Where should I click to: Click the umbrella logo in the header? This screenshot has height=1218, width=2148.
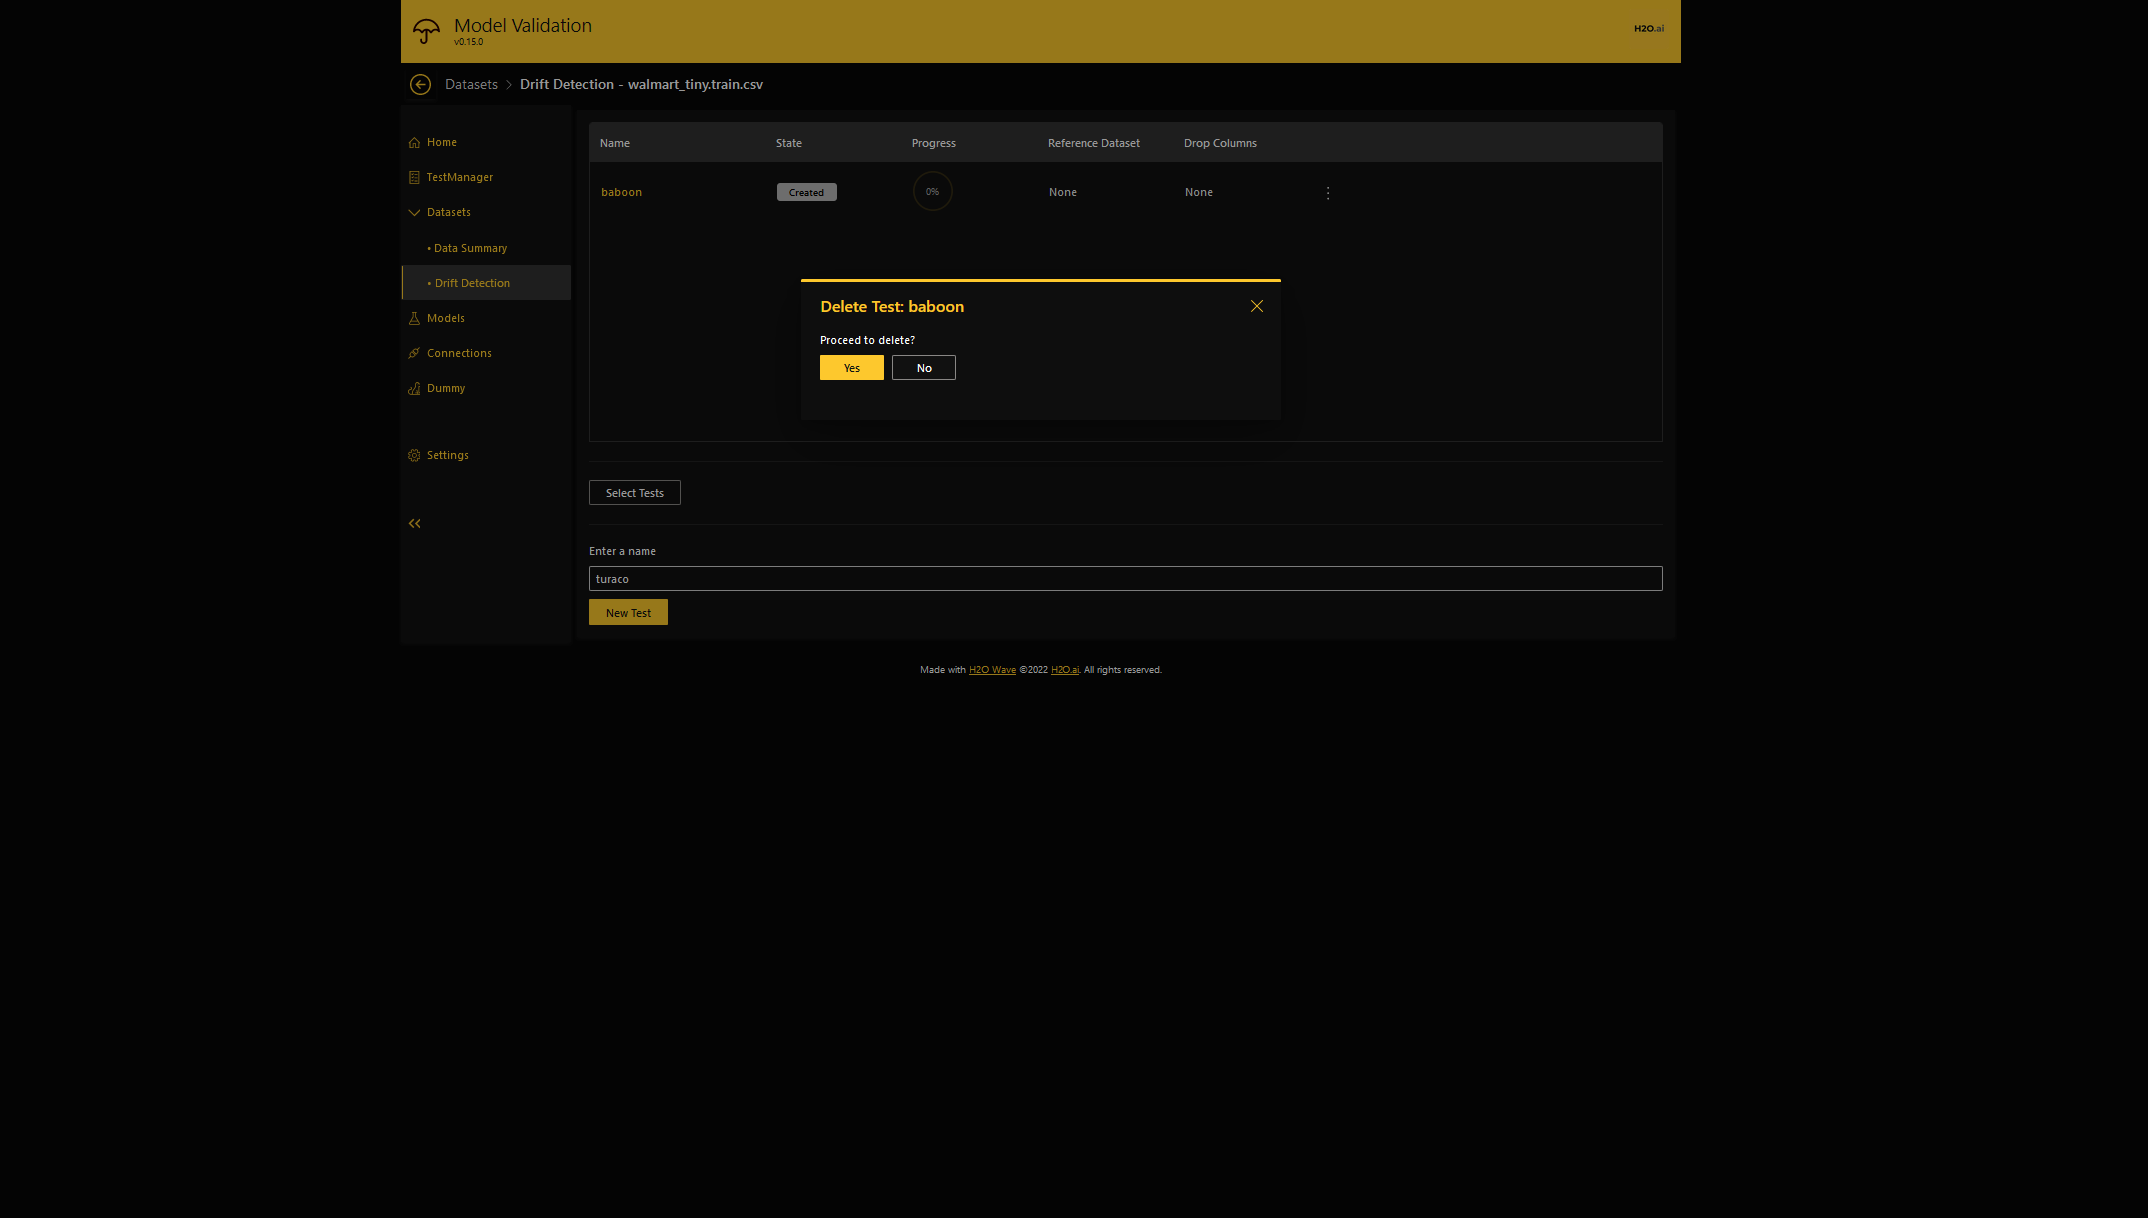(426, 31)
